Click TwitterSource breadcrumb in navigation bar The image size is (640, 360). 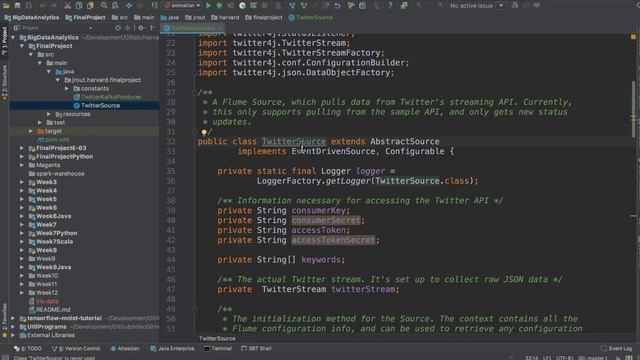click(310, 18)
